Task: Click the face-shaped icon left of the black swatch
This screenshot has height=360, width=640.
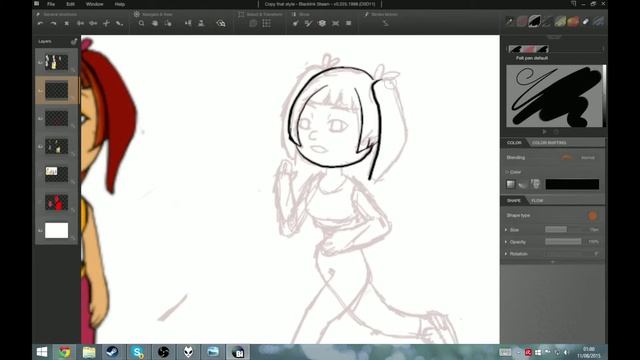Action: point(536,184)
